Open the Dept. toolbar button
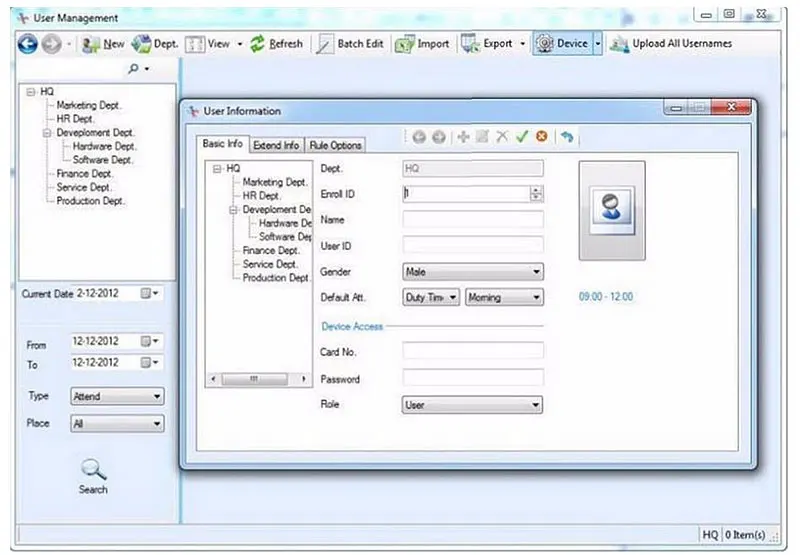 (155, 44)
